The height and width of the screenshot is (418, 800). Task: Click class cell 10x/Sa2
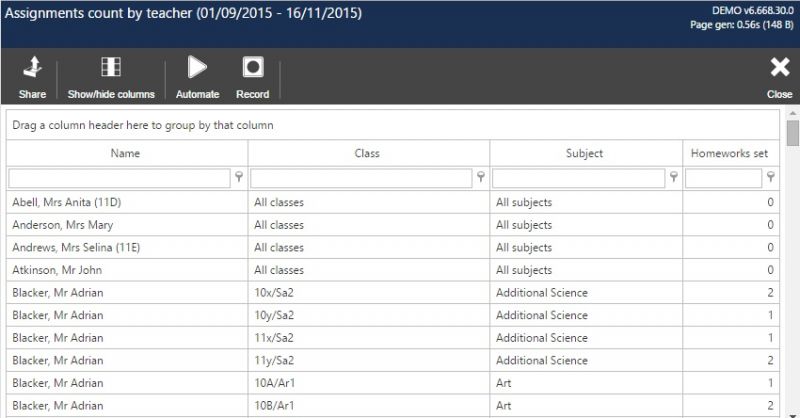(368, 292)
